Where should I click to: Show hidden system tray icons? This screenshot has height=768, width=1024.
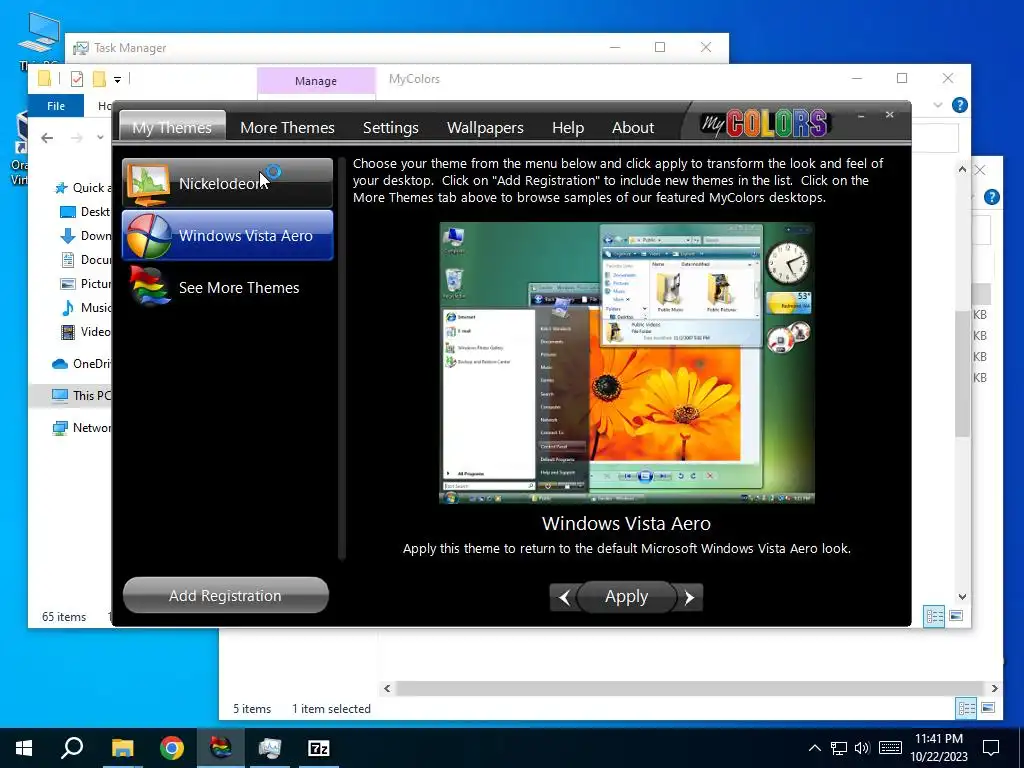pyautogui.click(x=814, y=748)
